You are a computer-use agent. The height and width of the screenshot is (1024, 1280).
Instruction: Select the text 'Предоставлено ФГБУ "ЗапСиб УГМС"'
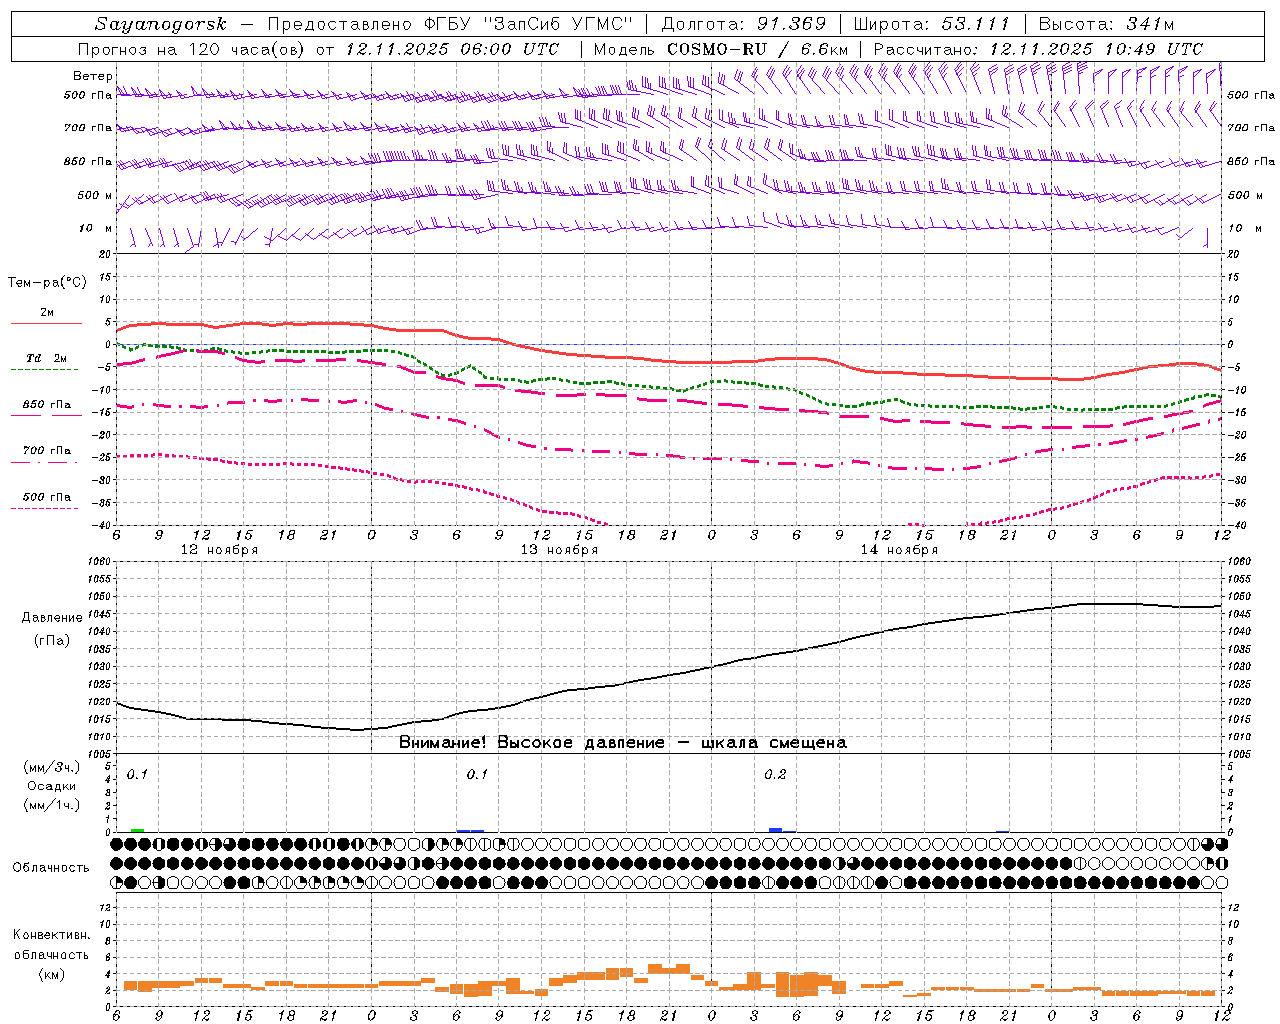pos(450,24)
